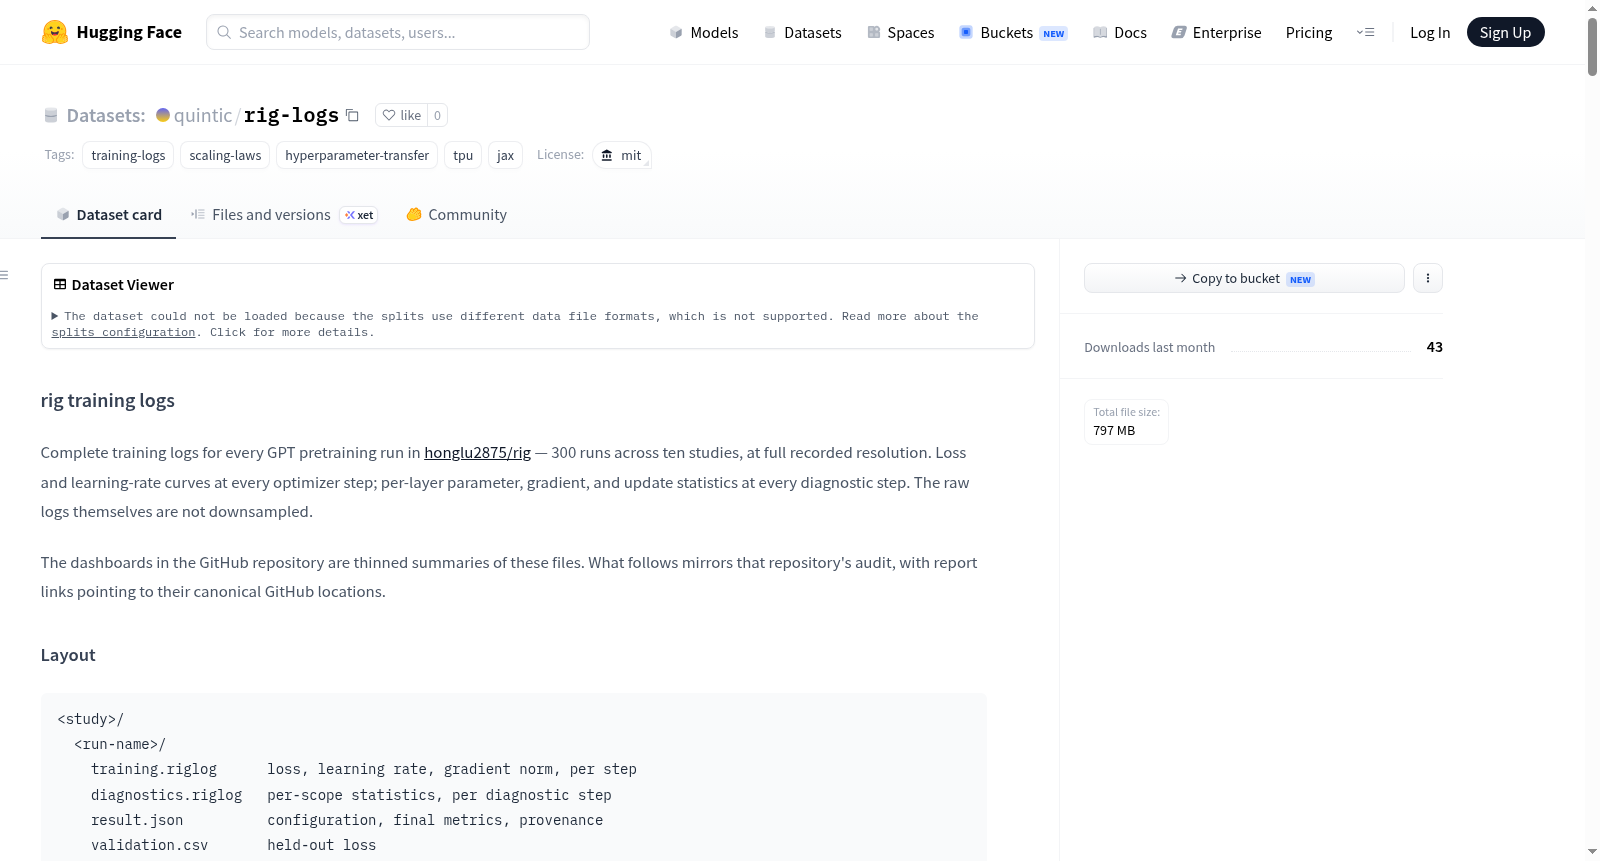
Task: Expand the dataset error details triangle
Action: 55,316
